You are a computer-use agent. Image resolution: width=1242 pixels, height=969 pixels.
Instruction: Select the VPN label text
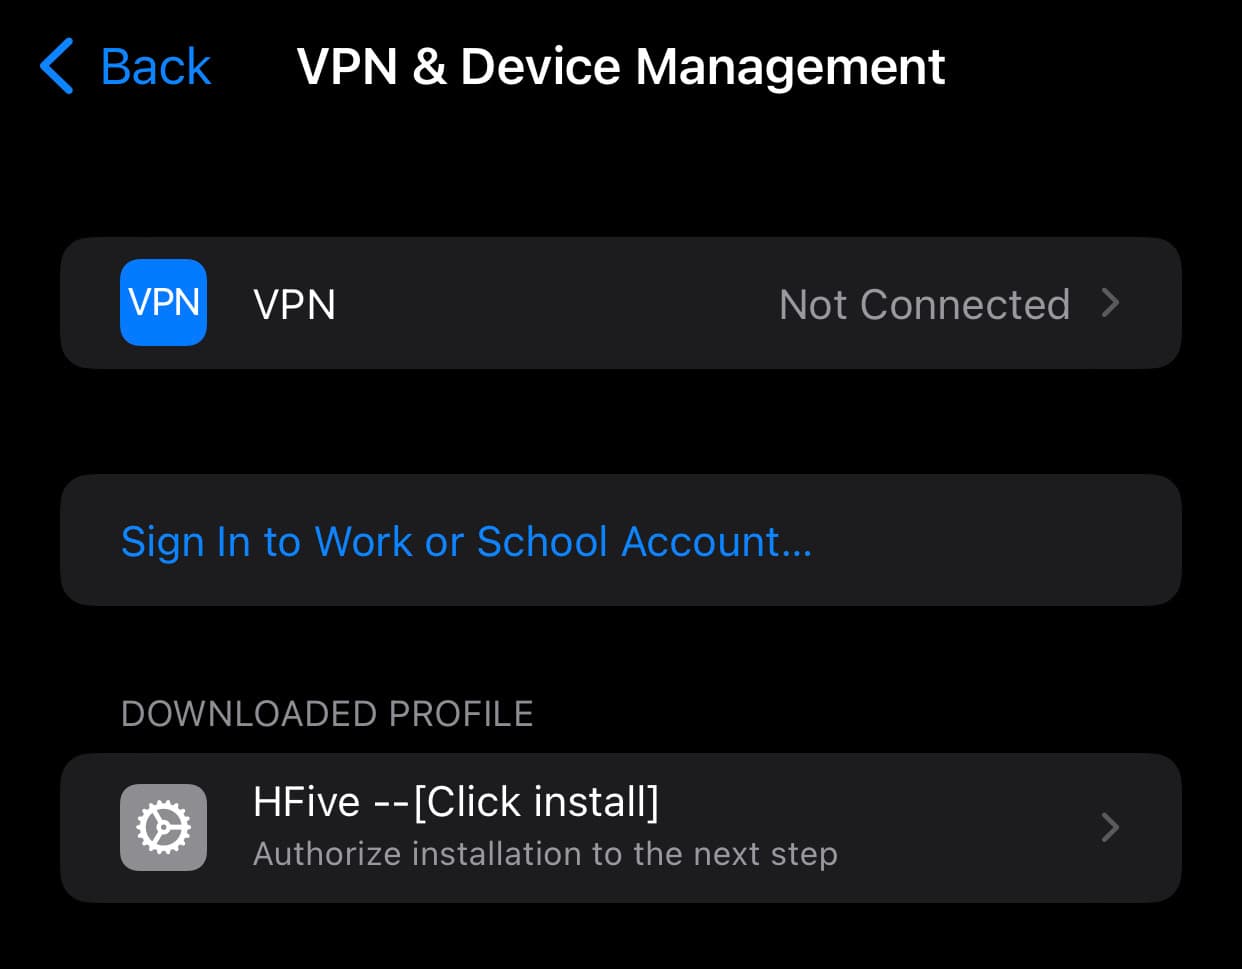(x=294, y=304)
